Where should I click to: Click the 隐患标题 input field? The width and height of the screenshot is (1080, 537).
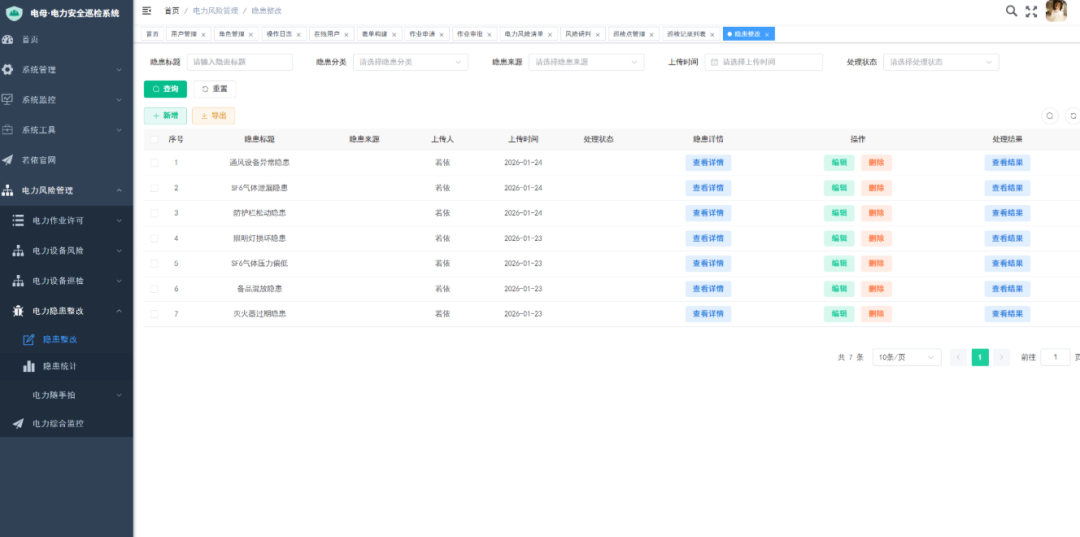[x=240, y=62]
